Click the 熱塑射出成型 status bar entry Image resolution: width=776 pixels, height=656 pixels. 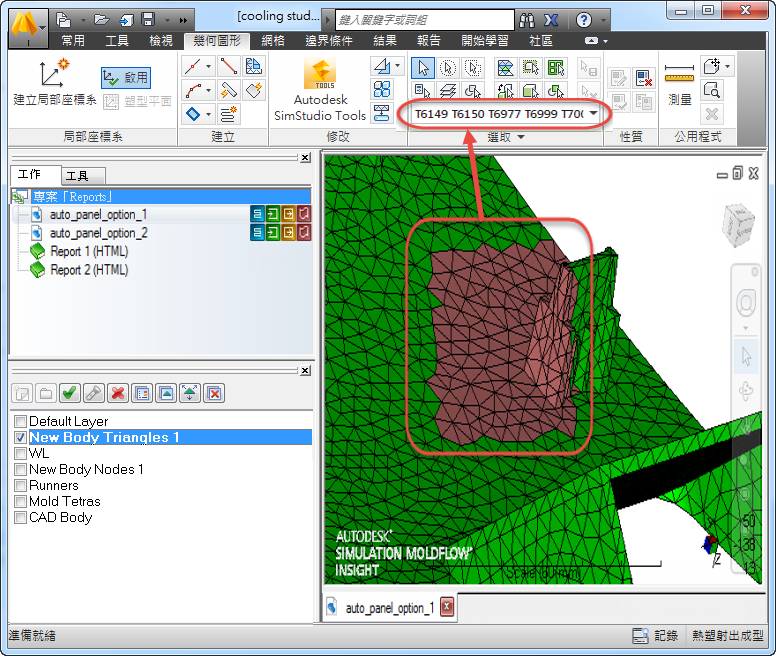coord(727,635)
